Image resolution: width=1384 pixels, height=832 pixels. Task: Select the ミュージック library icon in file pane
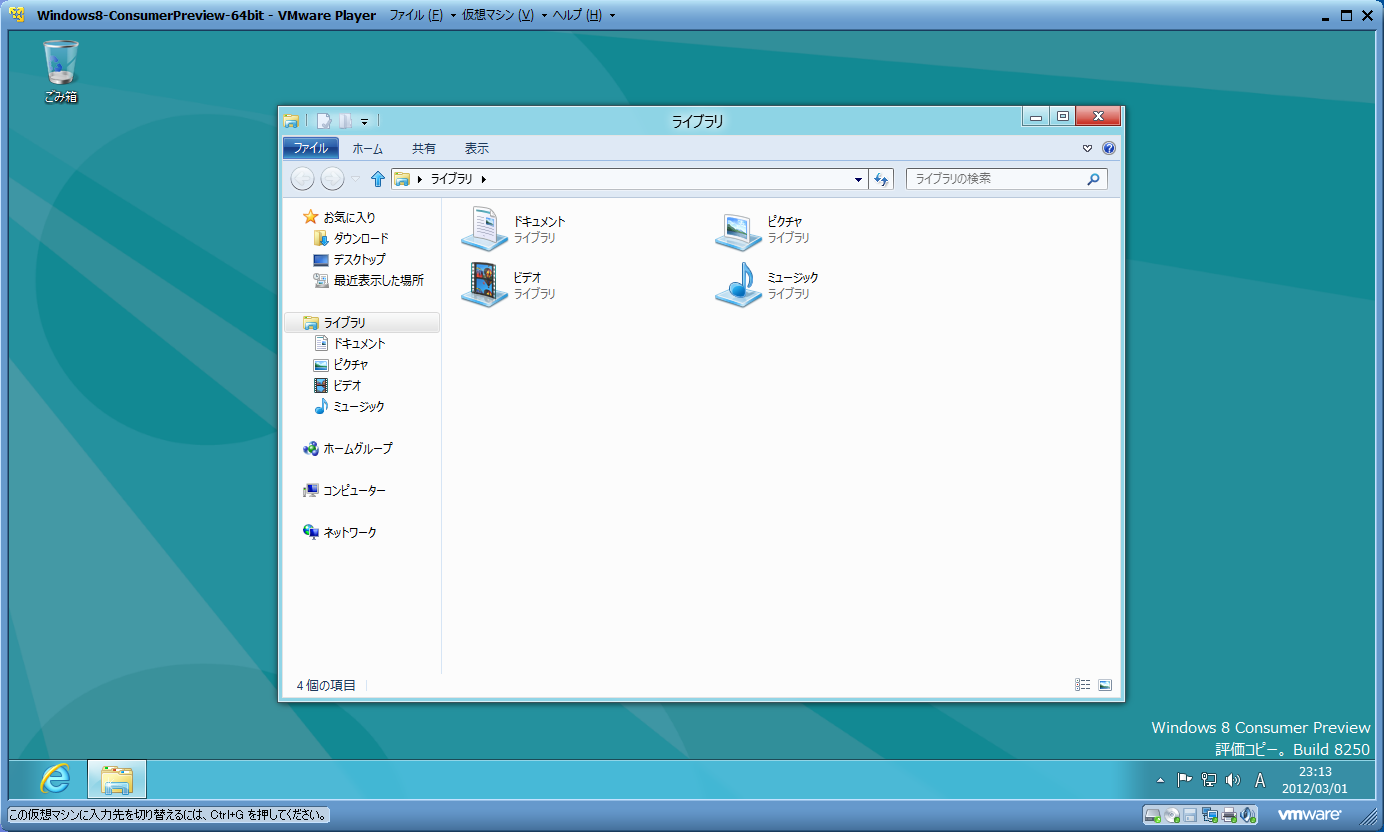[x=739, y=285]
